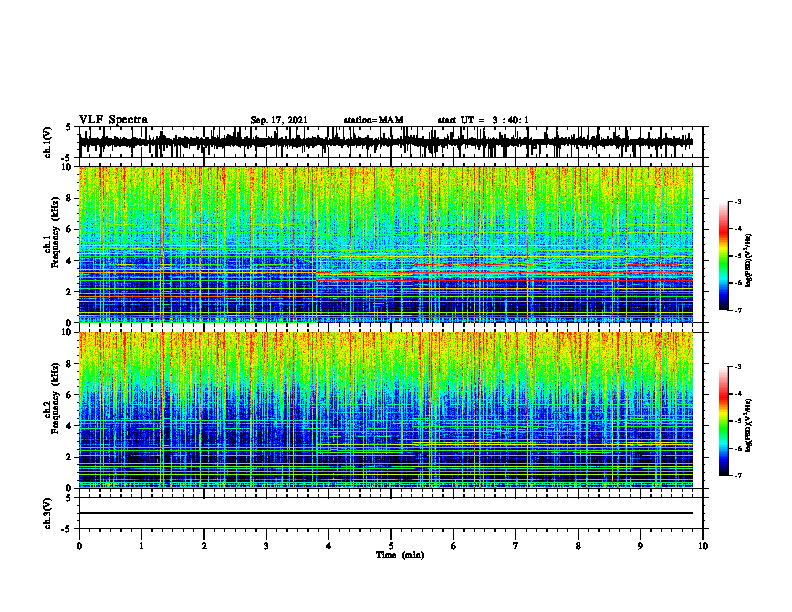Click the "-7" tick on ch.1 colorbar

point(737,310)
